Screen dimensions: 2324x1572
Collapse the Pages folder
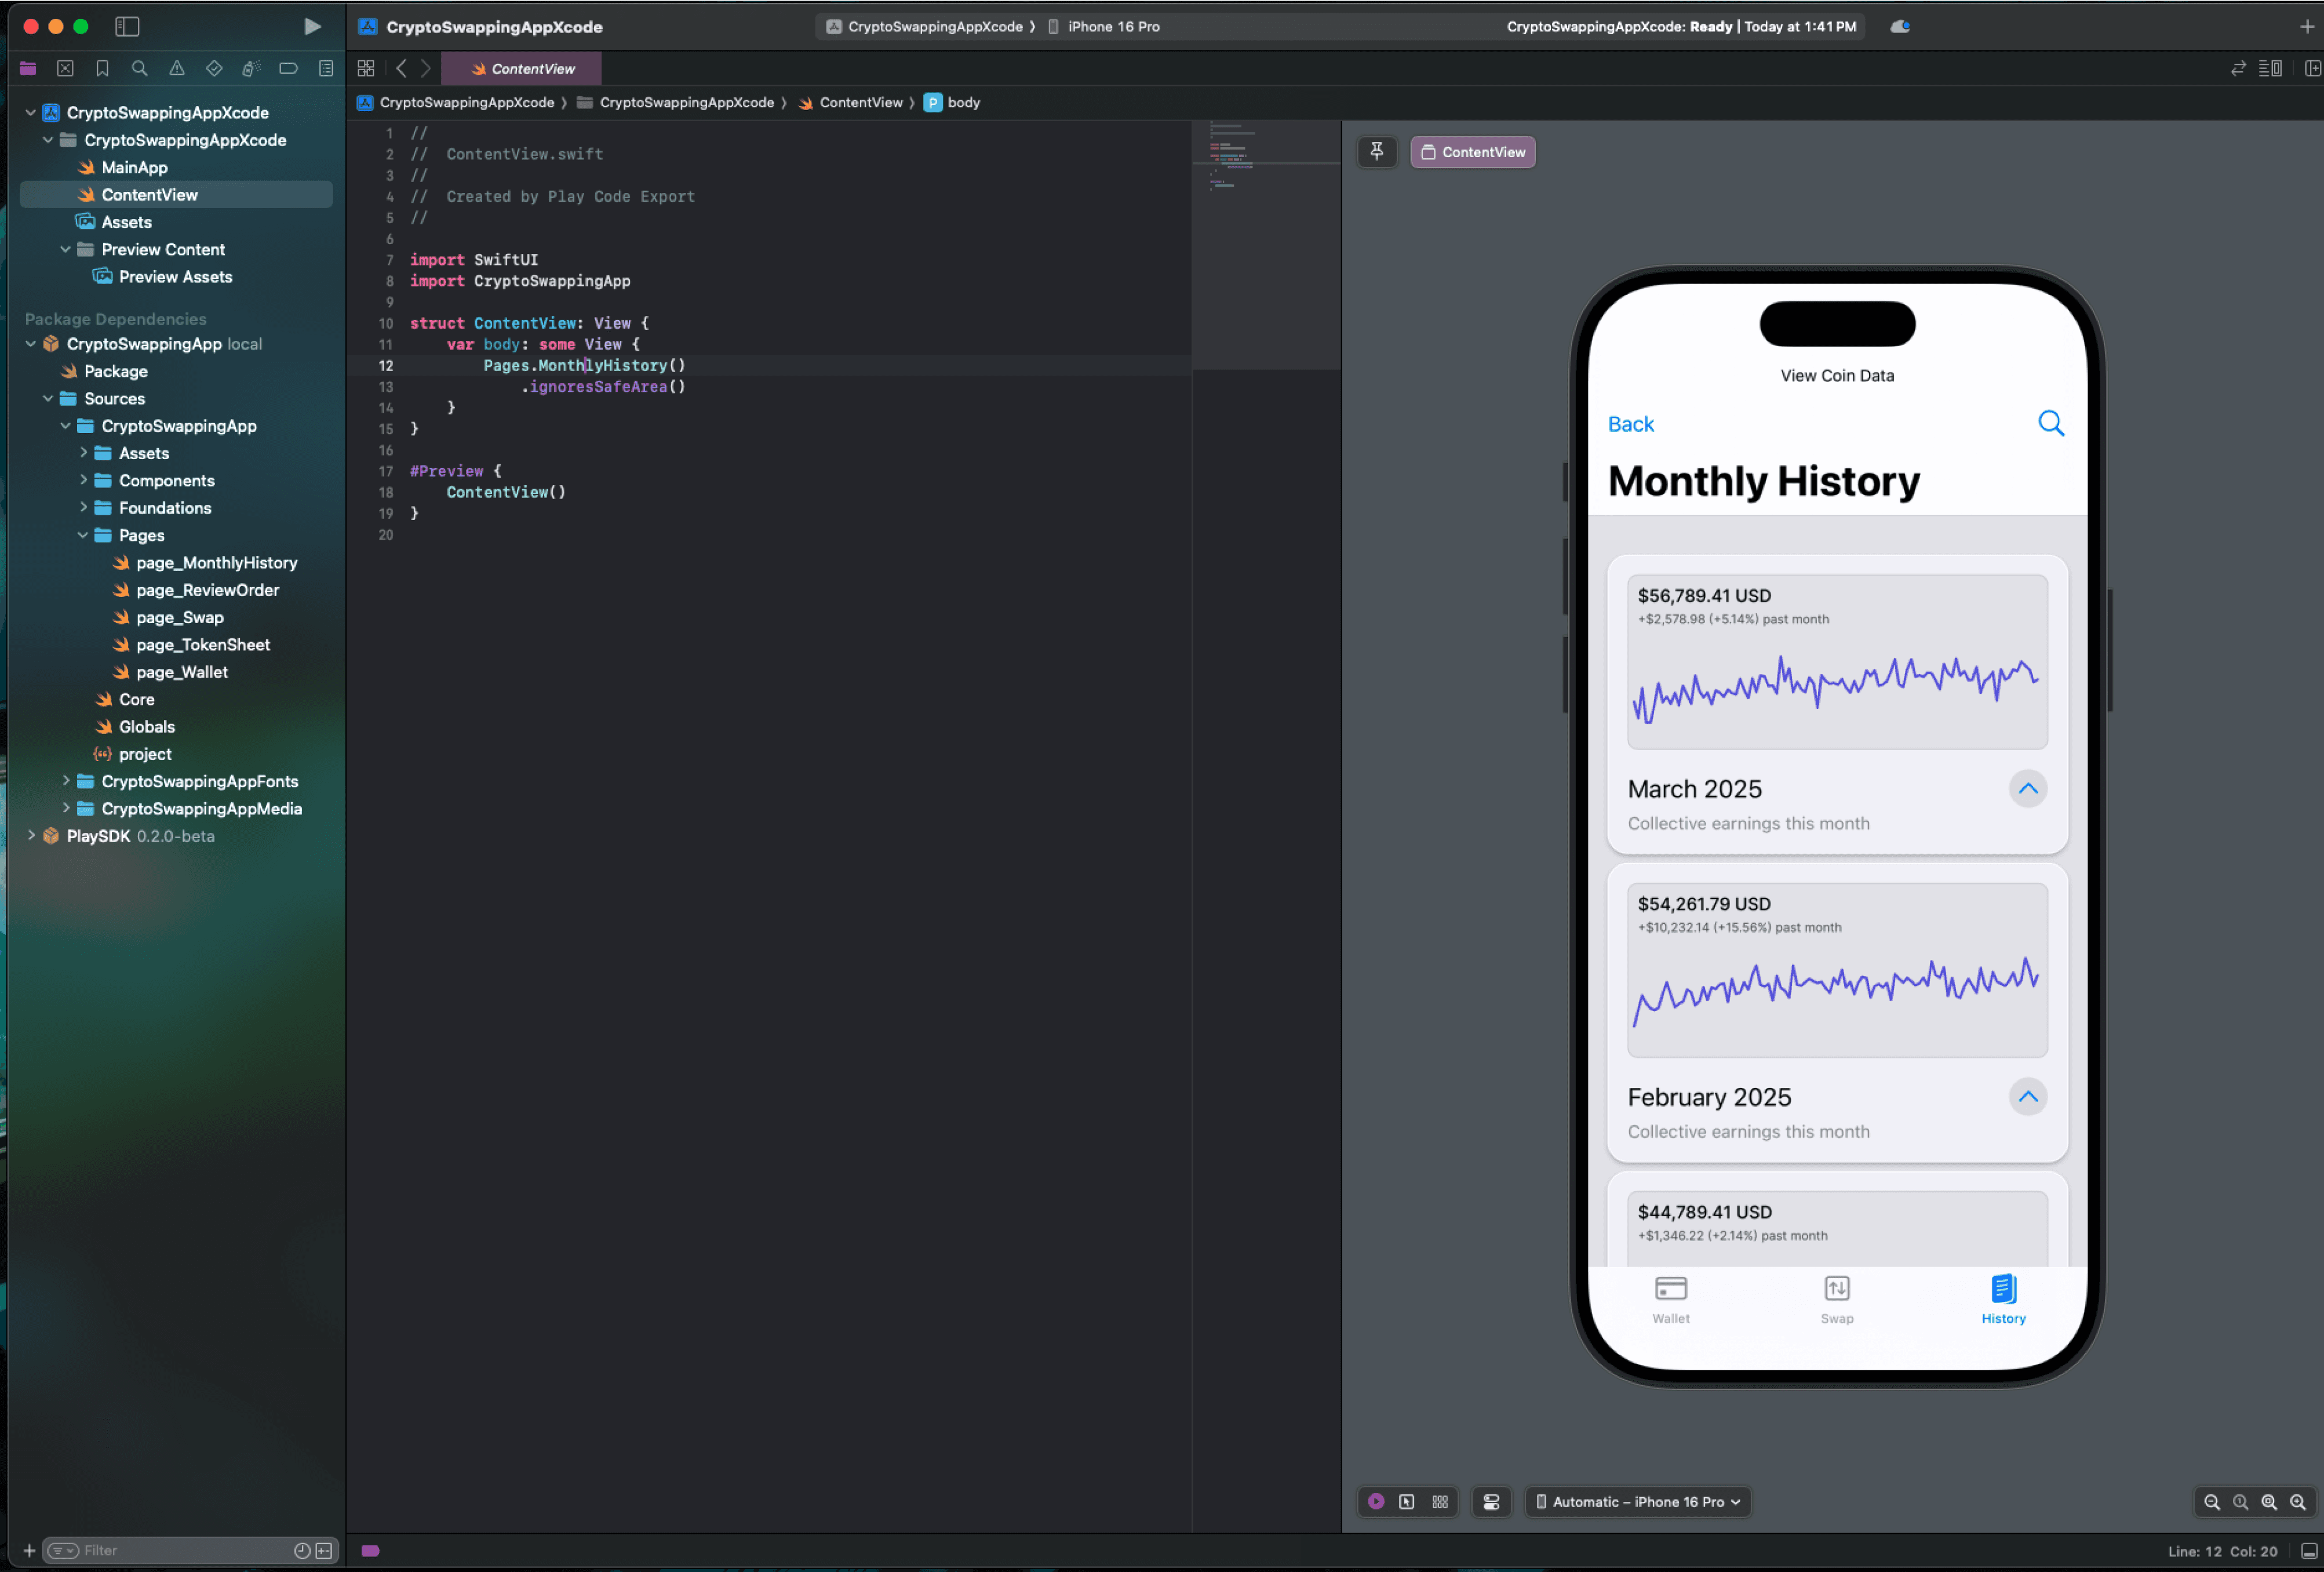[x=83, y=535]
